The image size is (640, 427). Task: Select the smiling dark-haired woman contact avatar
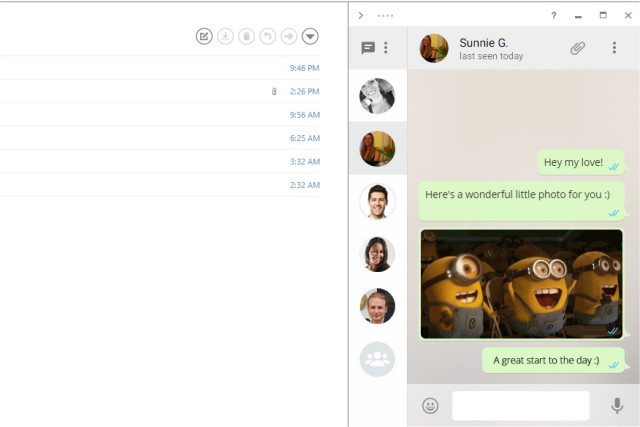(x=377, y=254)
